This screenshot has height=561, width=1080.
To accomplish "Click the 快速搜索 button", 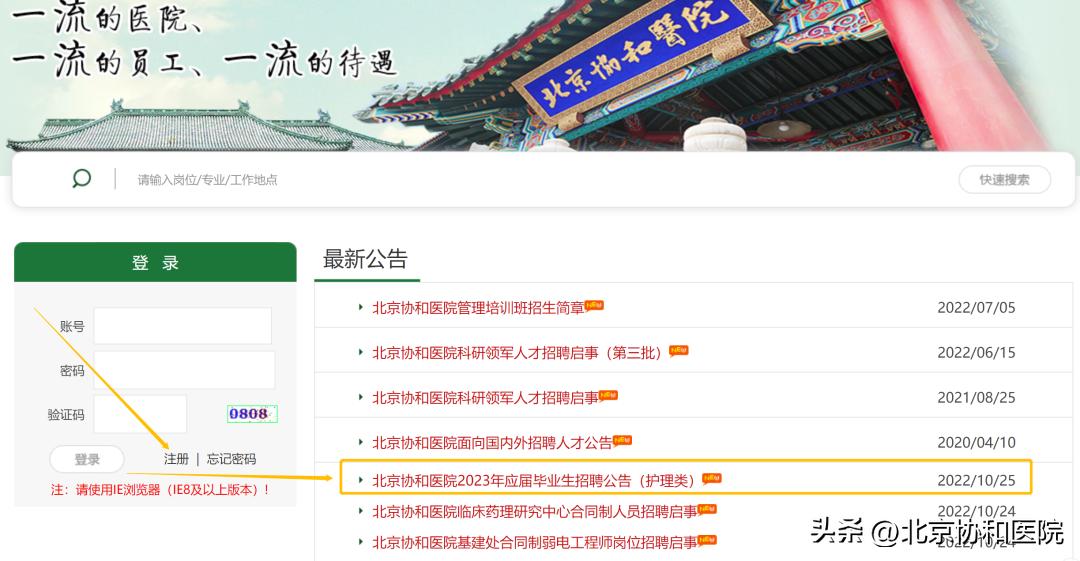I will click(1004, 180).
